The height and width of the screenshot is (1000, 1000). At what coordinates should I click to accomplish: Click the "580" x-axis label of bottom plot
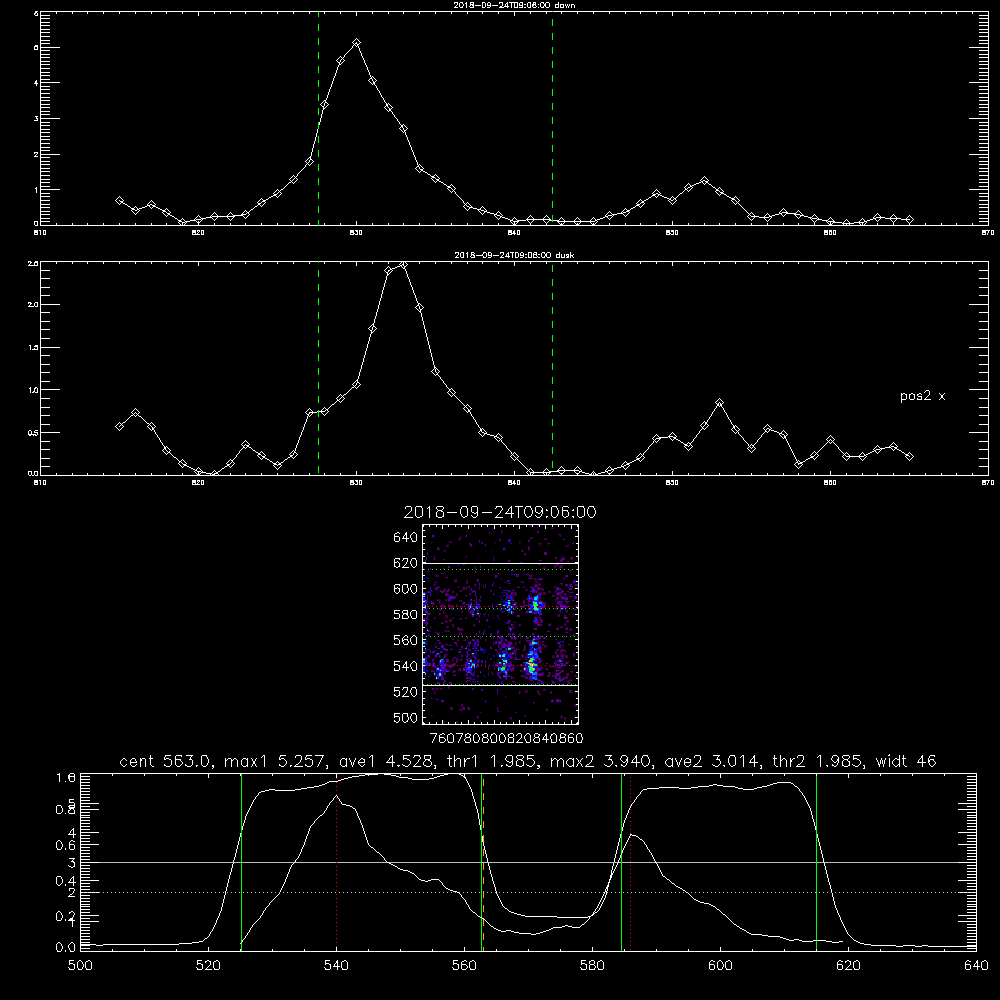[592, 966]
